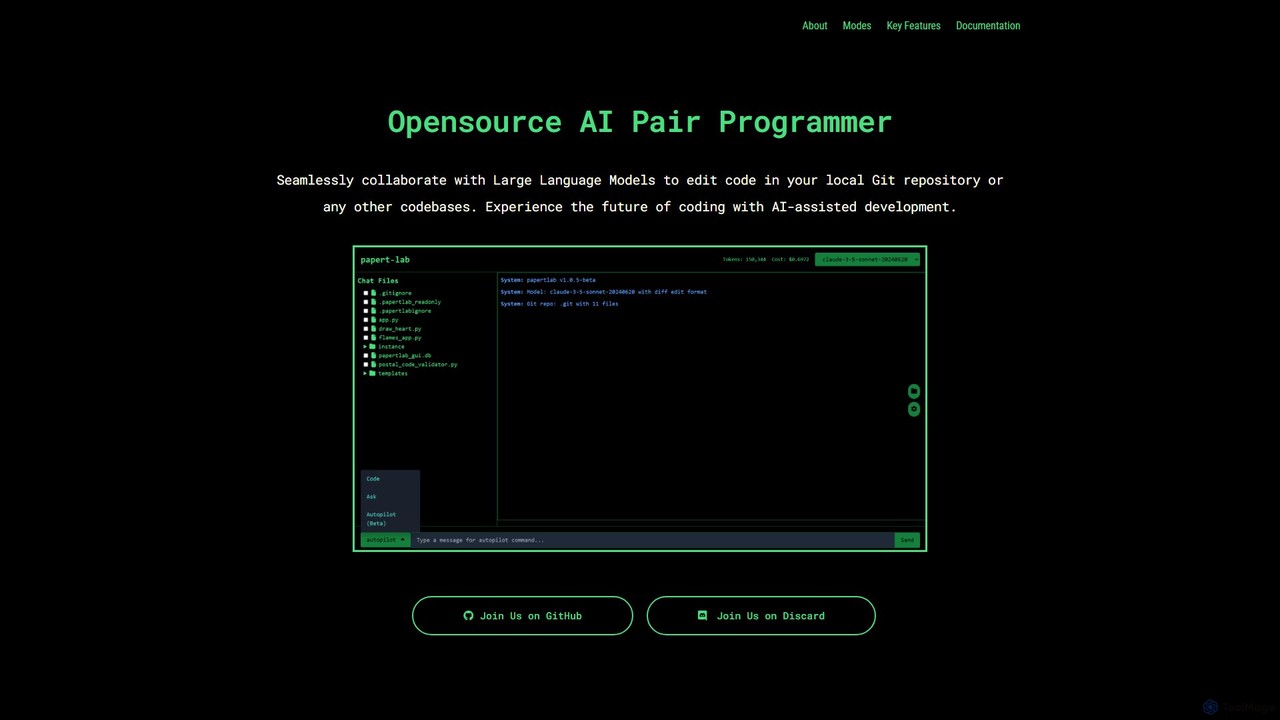The image size is (1280, 720).
Task: Check the app.py checkbox
Action: point(366,320)
